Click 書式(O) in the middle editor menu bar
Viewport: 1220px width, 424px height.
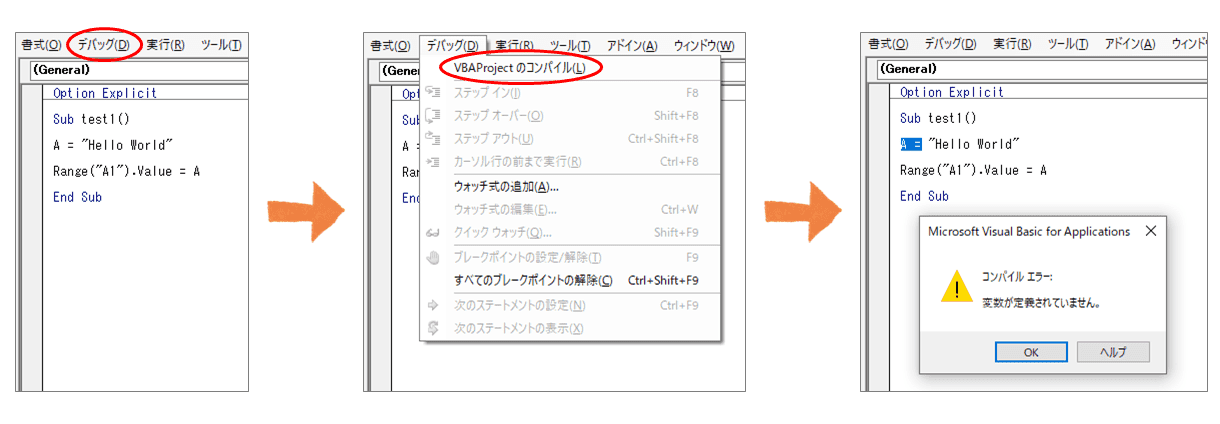[390, 46]
